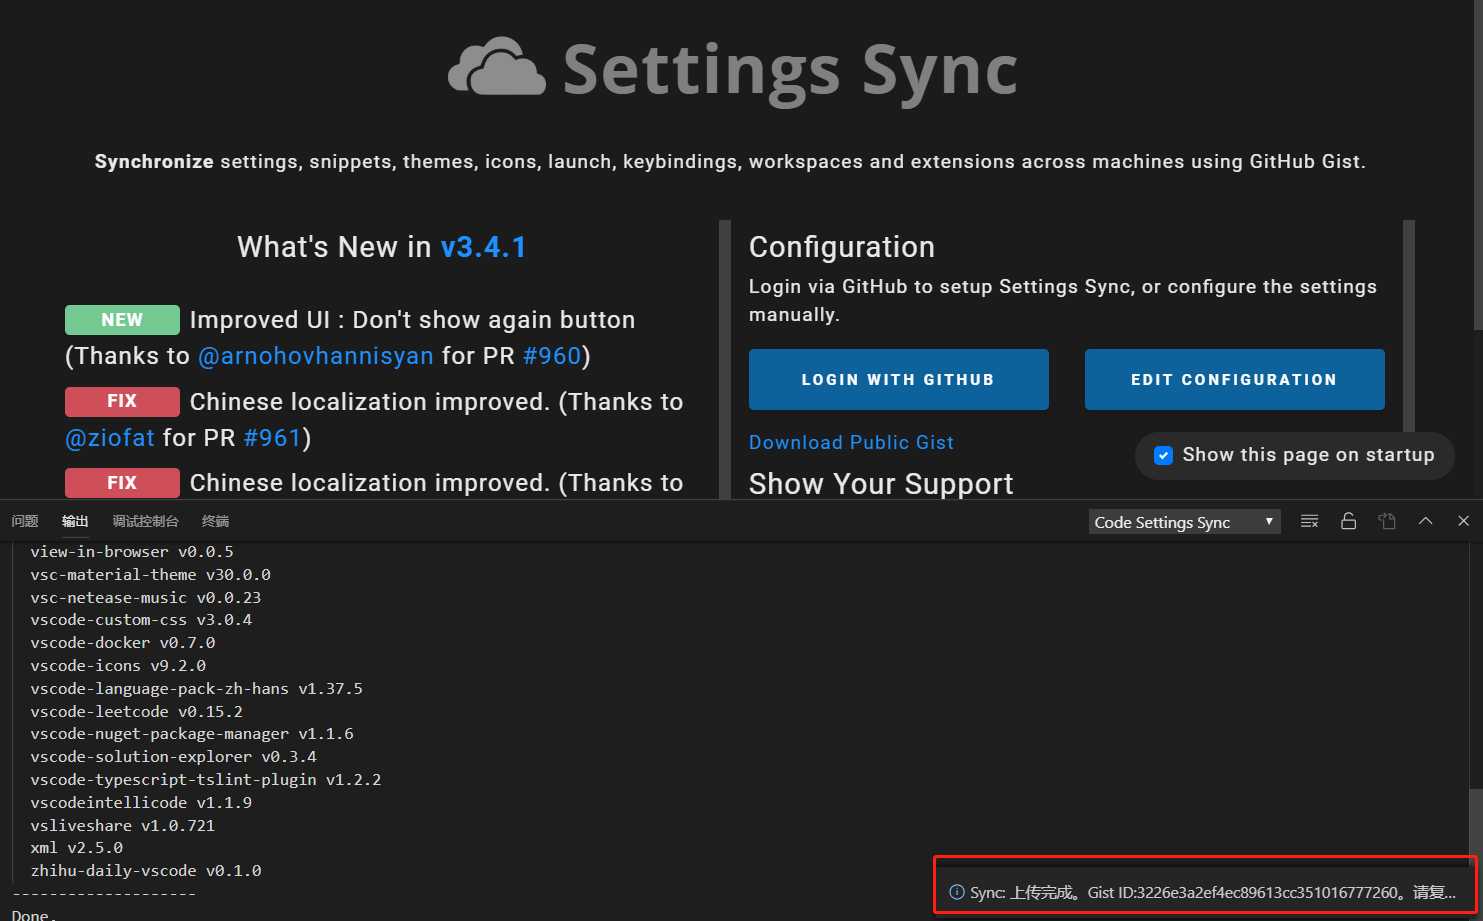Image resolution: width=1483 pixels, height=921 pixels.
Task: Click the Settings Sync cloud logo
Action: tap(497, 67)
